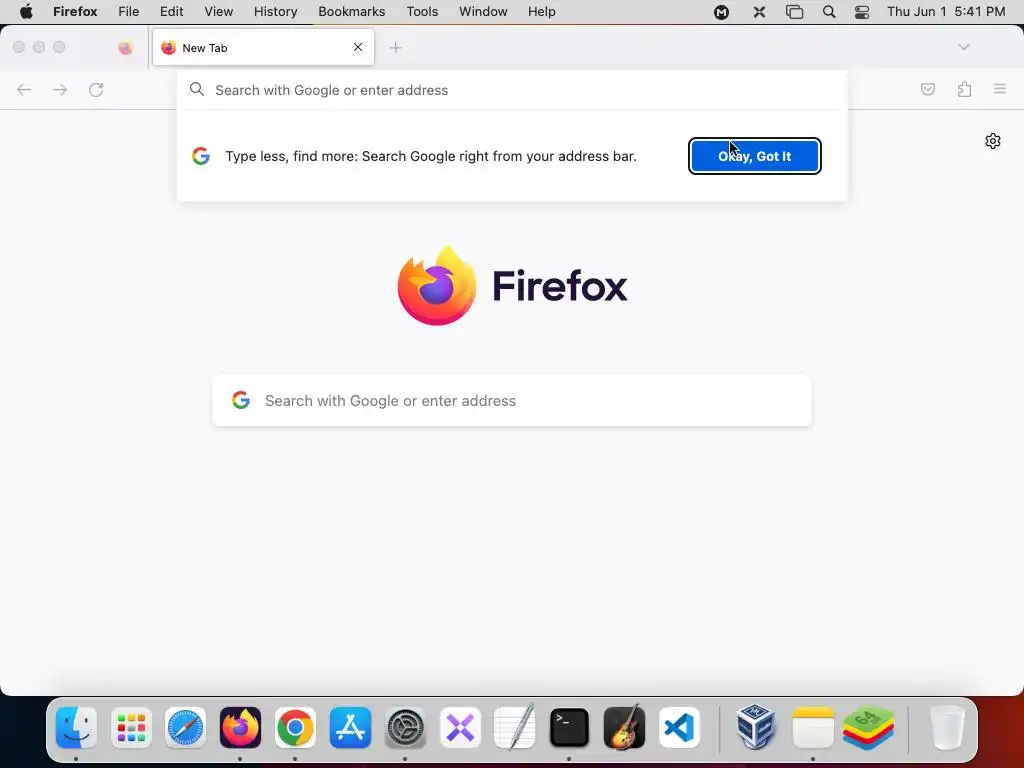This screenshot has width=1024, height=768.
Task: Open the Tools menu
Action: [422, 12]
